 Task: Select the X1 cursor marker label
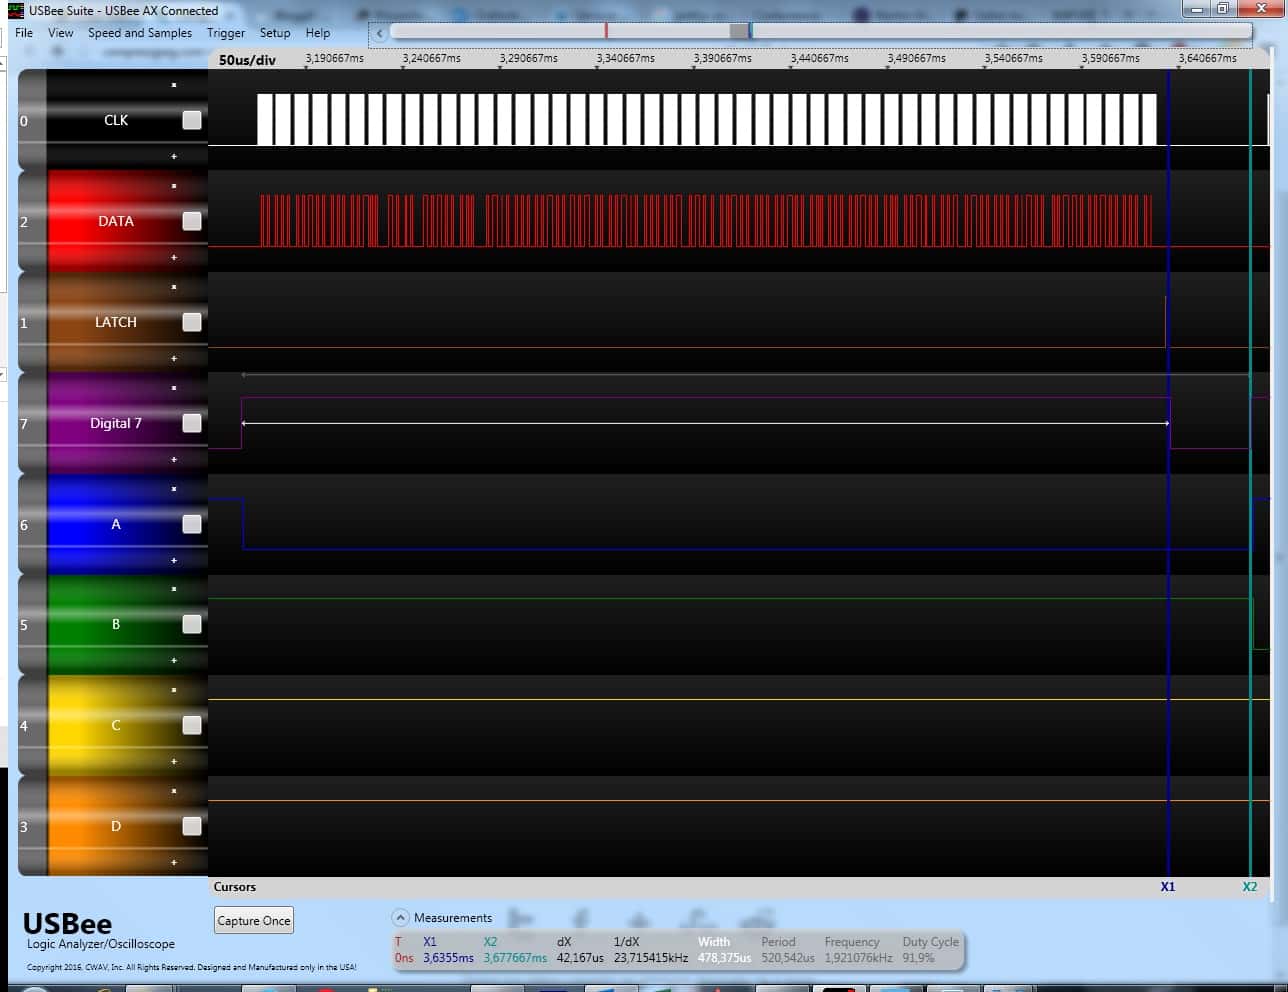(x=1168, y=887)
